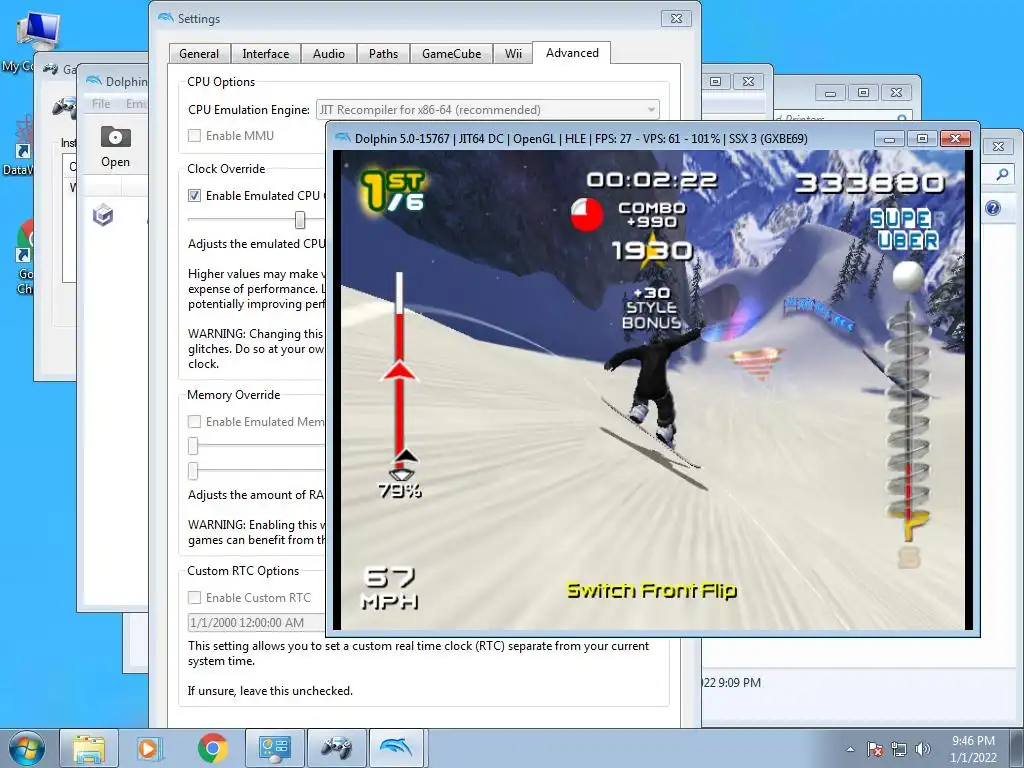Select the Advanced tab
Viewport: 1024px width, 768px height.
pyautogui.click(x=572, y=53)
